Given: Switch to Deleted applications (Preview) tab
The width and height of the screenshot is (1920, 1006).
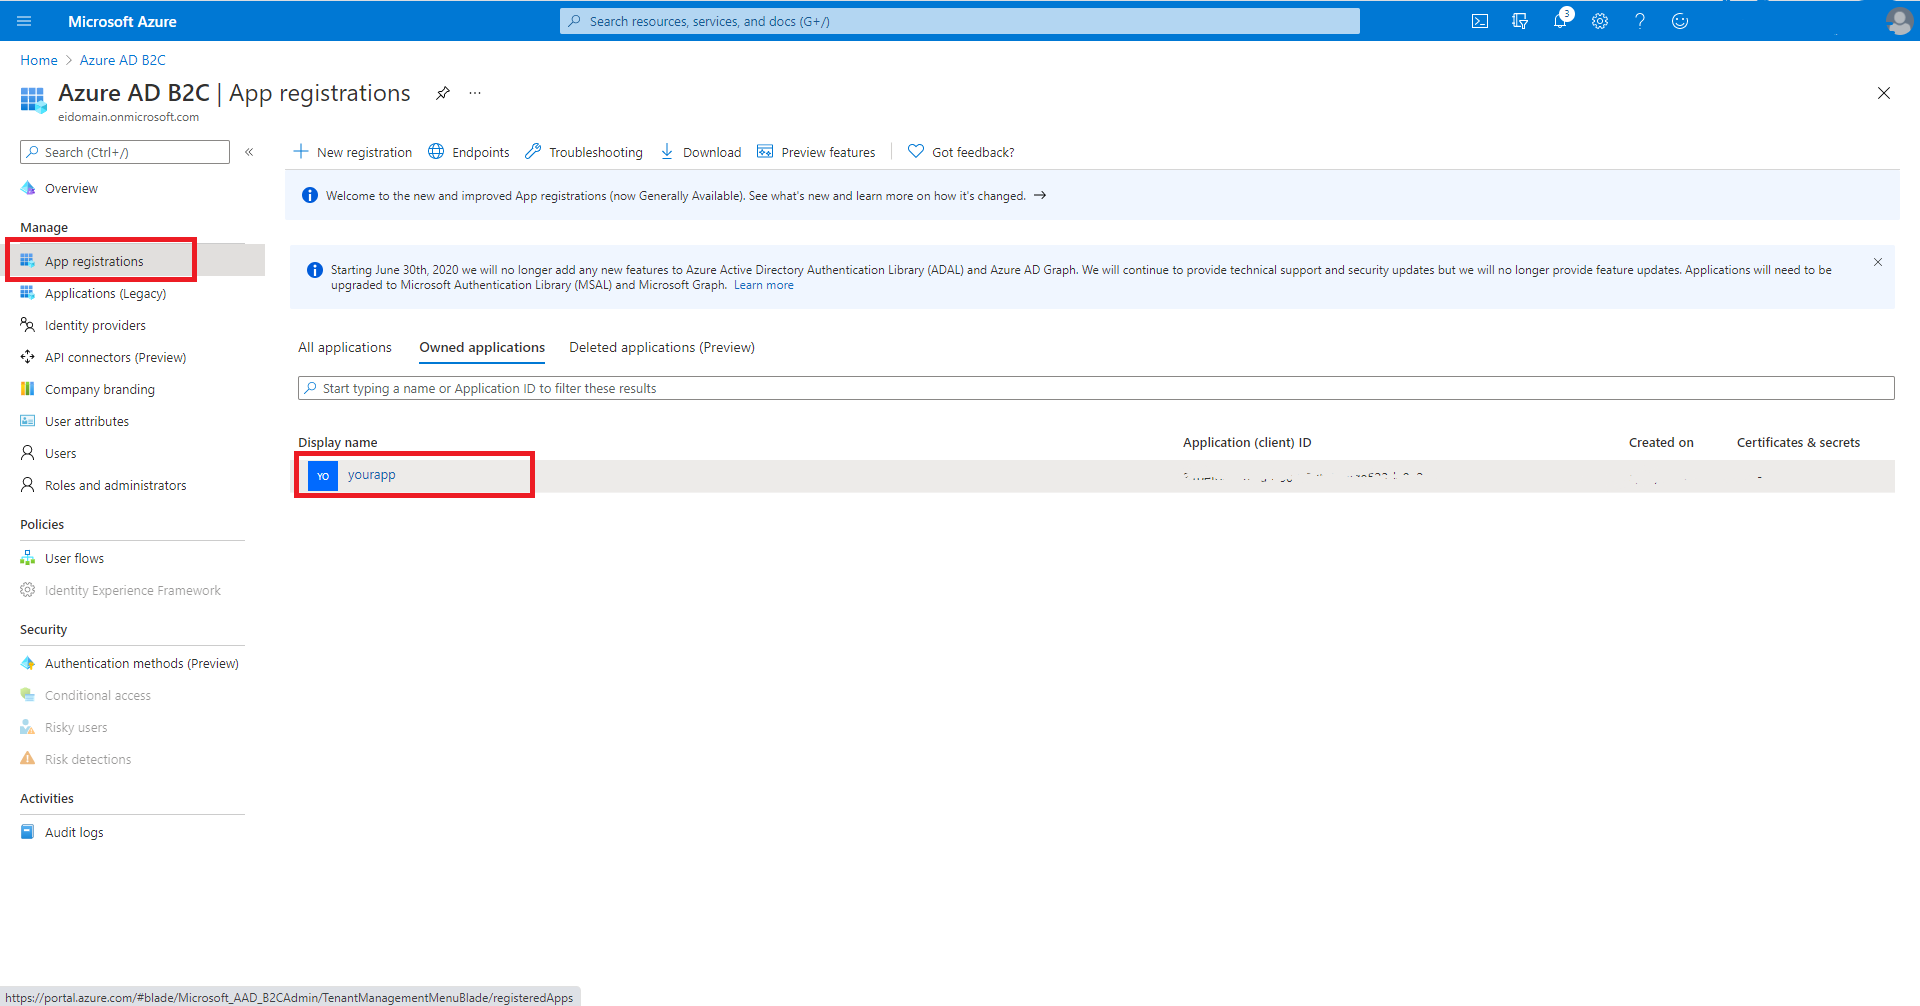Looking at the screenshot, I should [x=662, y=347].
